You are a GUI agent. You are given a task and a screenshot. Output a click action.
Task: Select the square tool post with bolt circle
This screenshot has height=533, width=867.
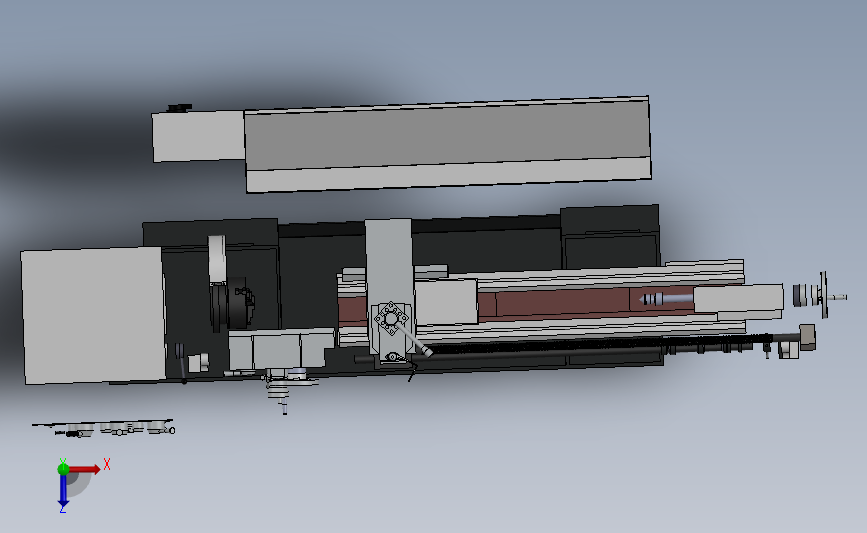391,319
